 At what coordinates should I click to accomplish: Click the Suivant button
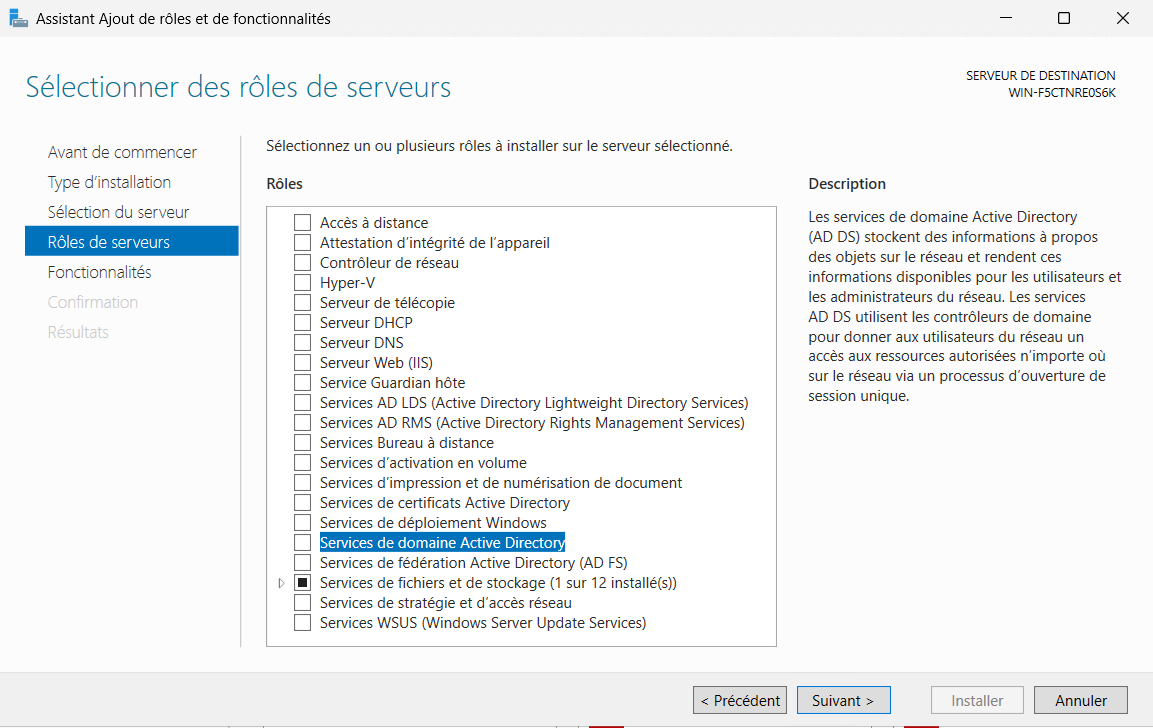tap(843, 700)
